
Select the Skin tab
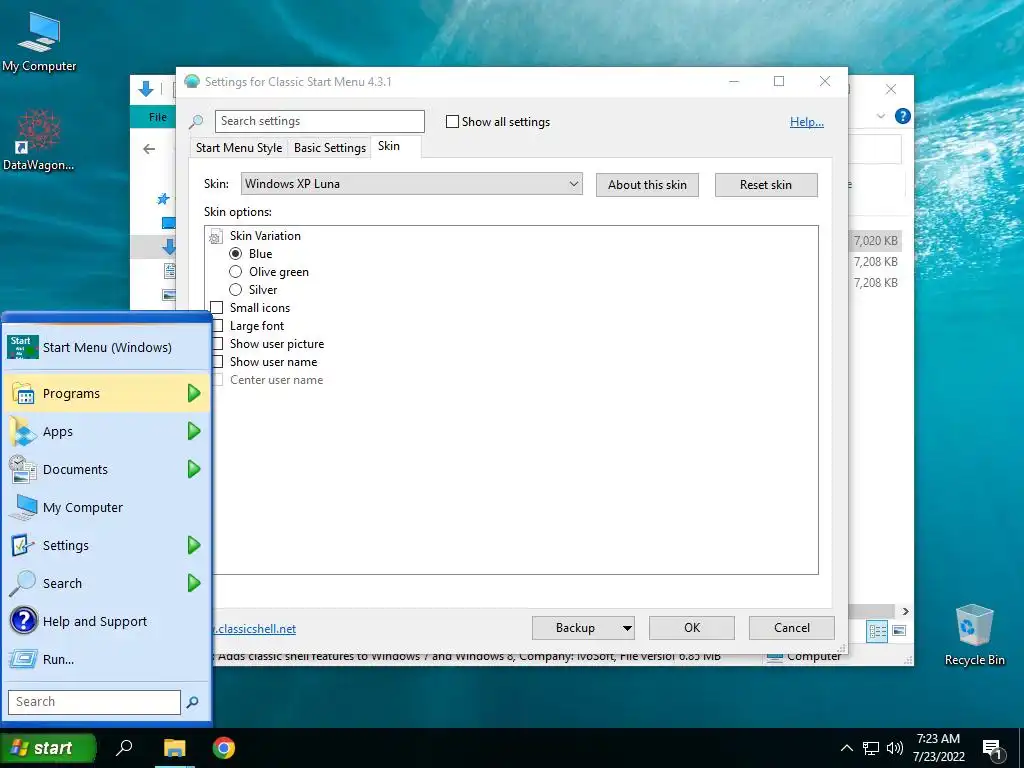pos(389,146)
